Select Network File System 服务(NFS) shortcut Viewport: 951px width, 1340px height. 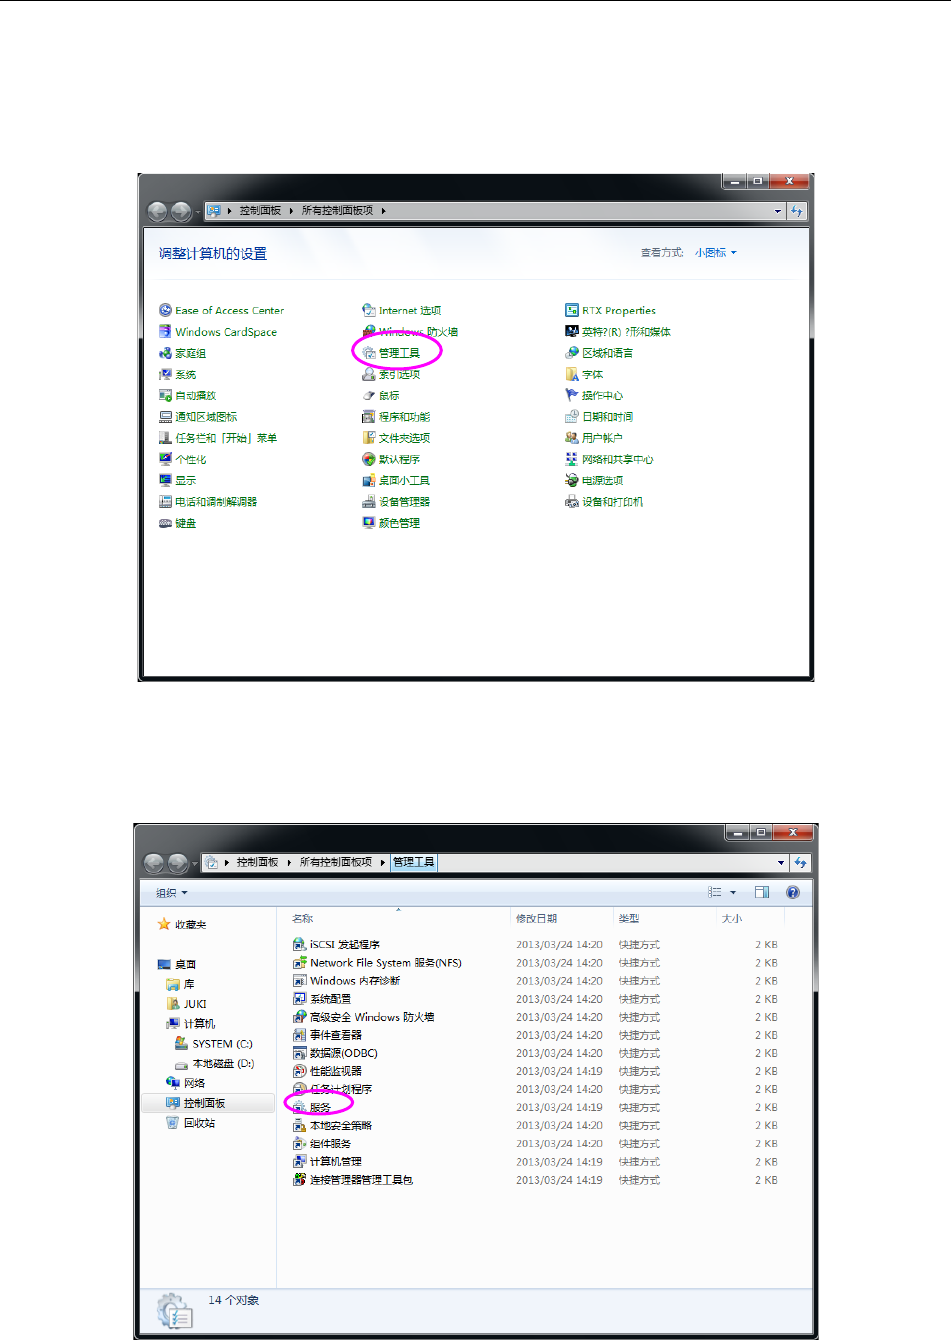click(377, 962)
